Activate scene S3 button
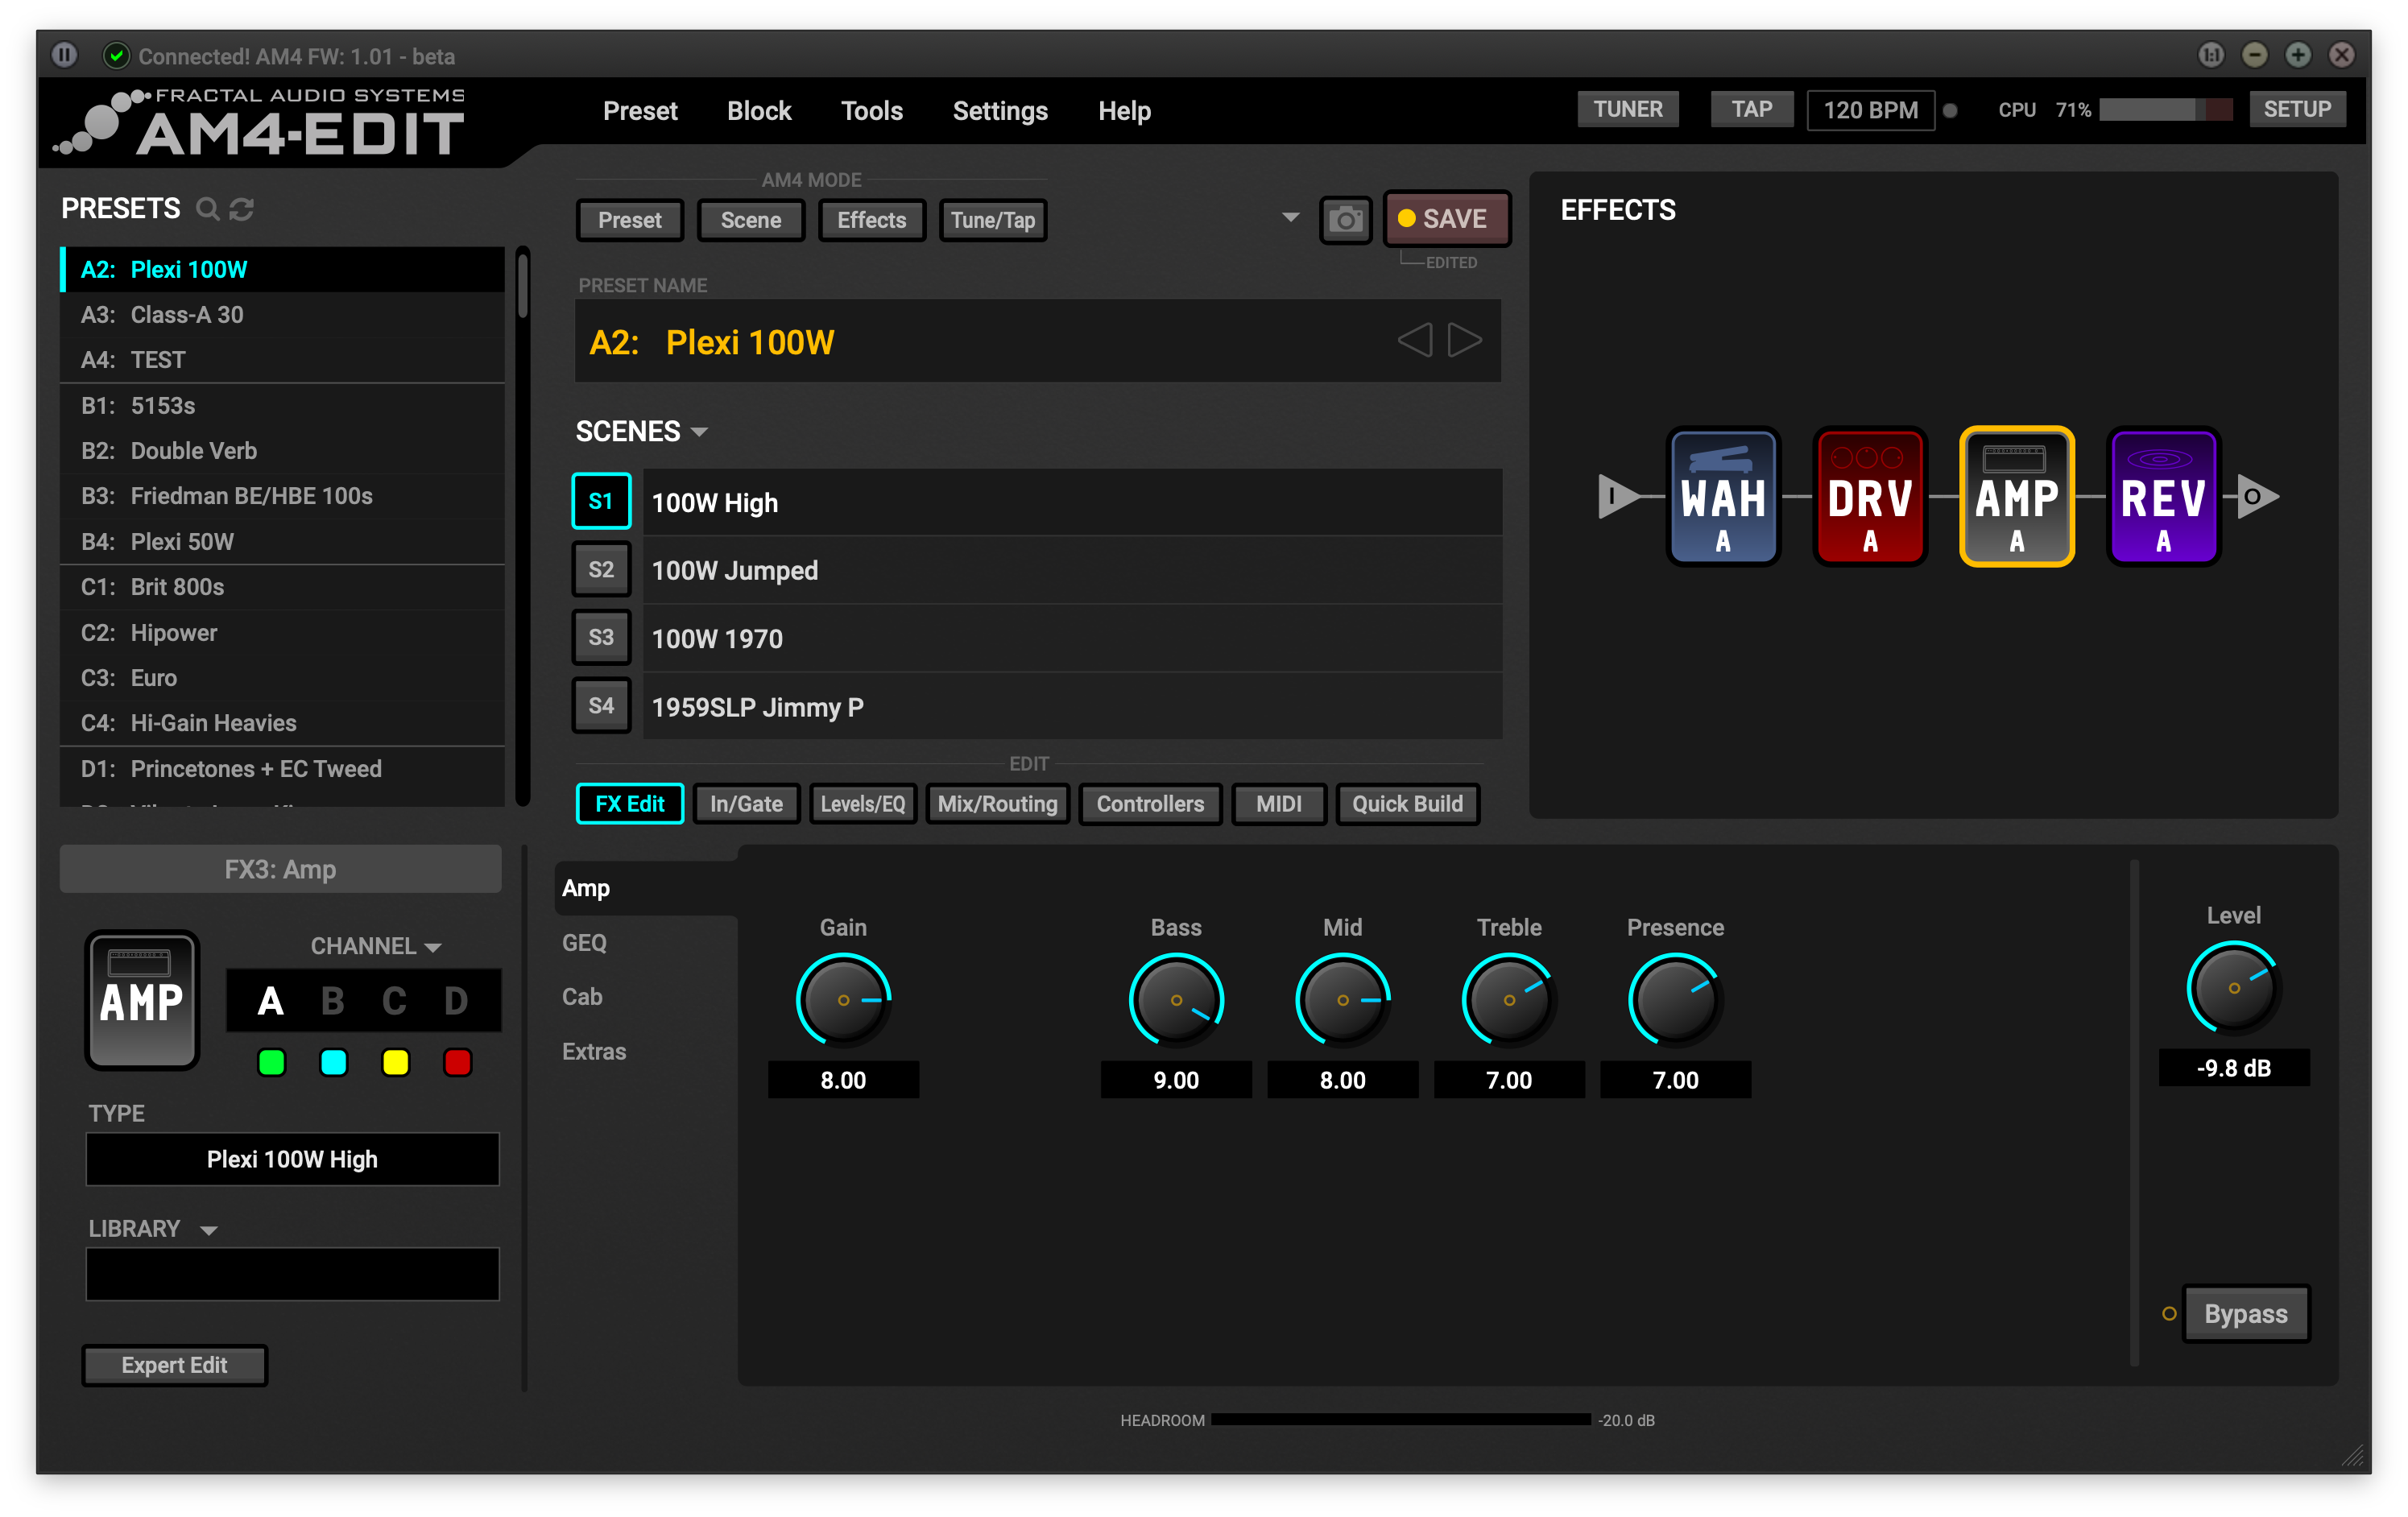This screenshot has height=1517, width=2408. pos(601,638)
